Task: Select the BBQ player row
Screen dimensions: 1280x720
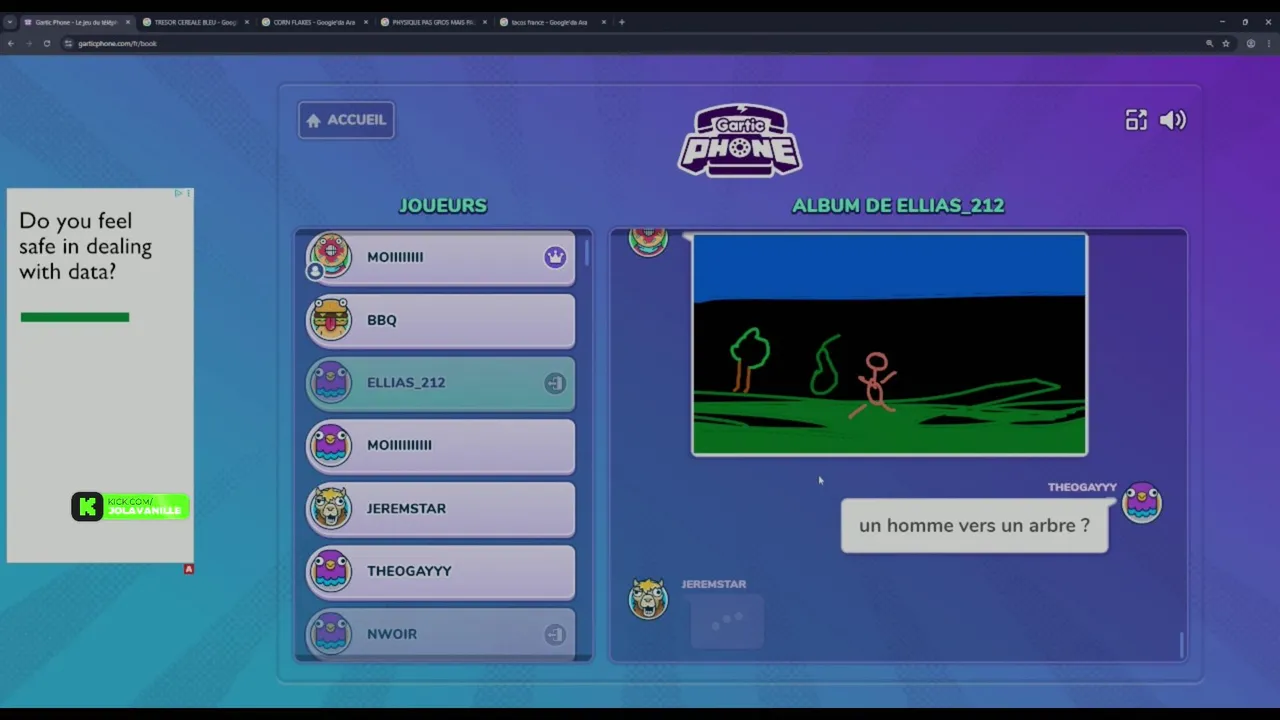Action: point(440,320)
